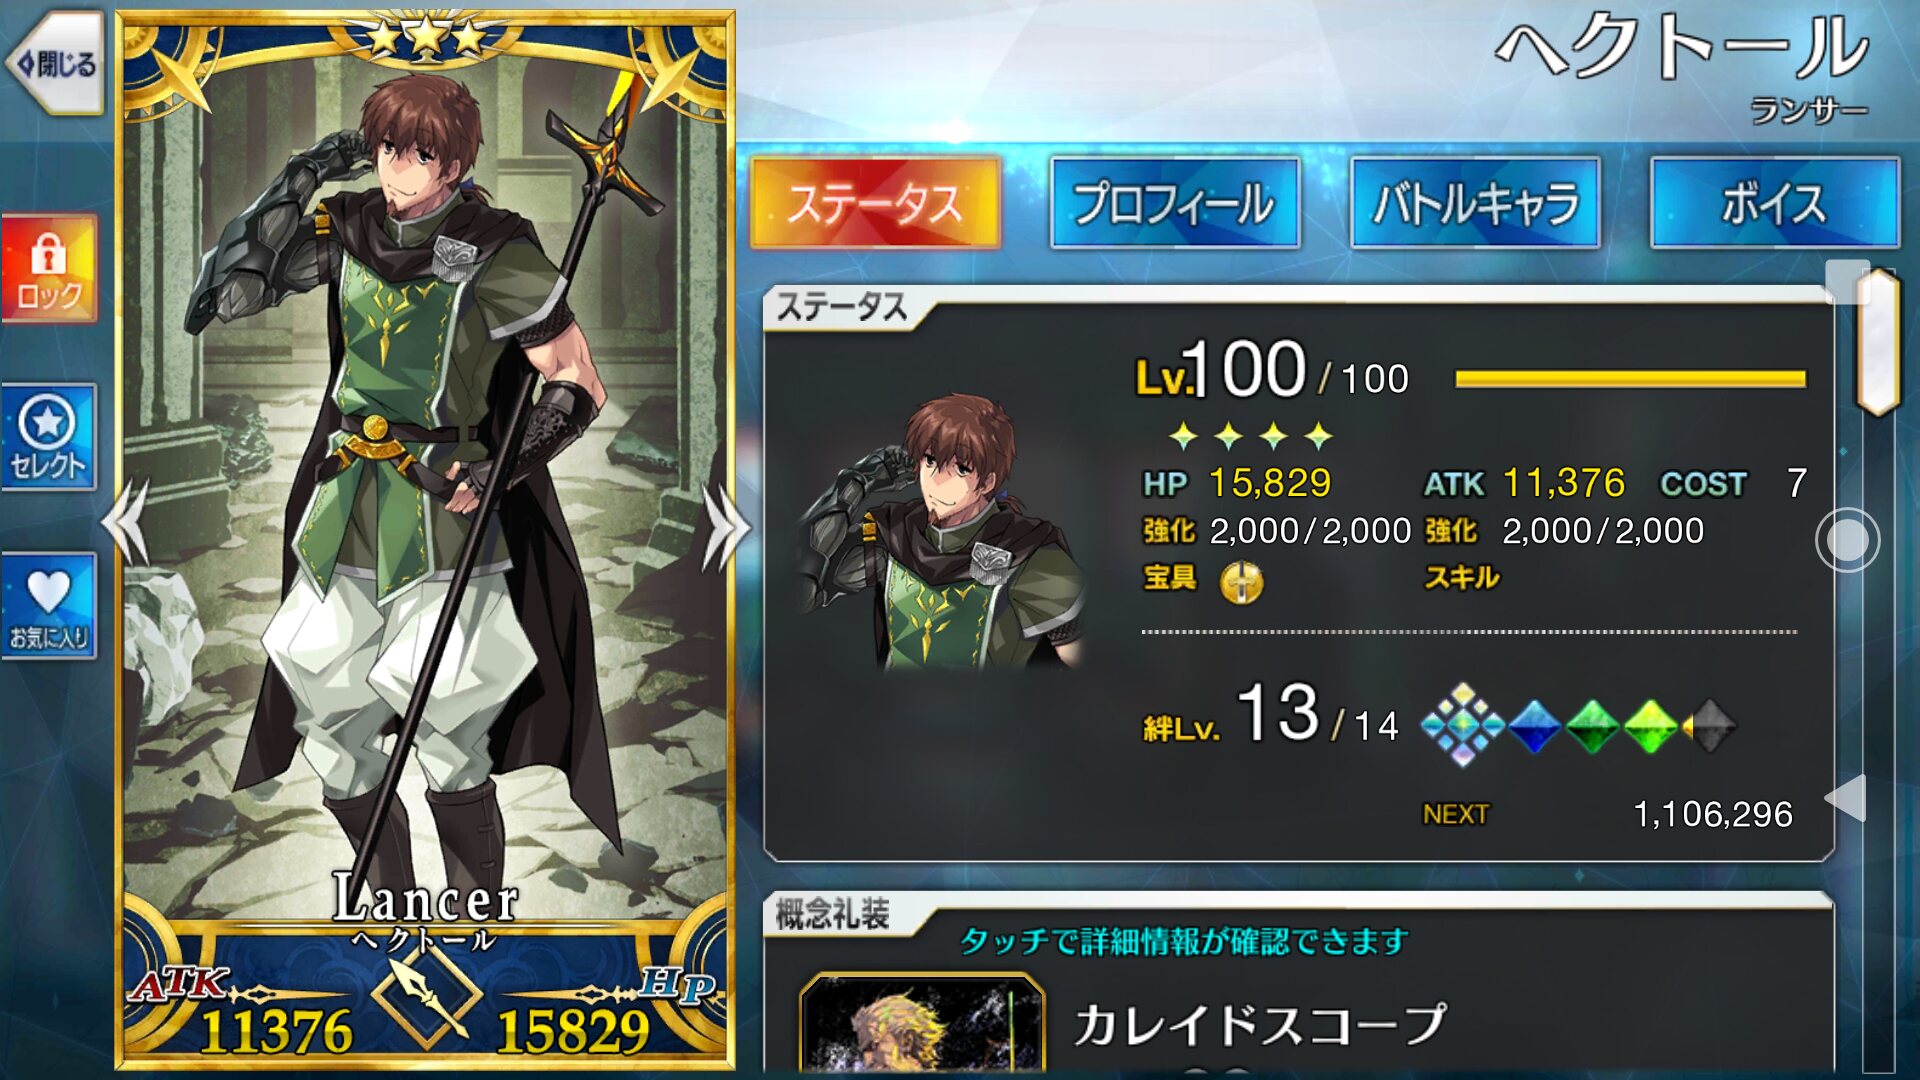Tap the 閉じる close arrow button
Image resolution: width=1920 pixels, height=1080 pixels.
tap(55, 64)
